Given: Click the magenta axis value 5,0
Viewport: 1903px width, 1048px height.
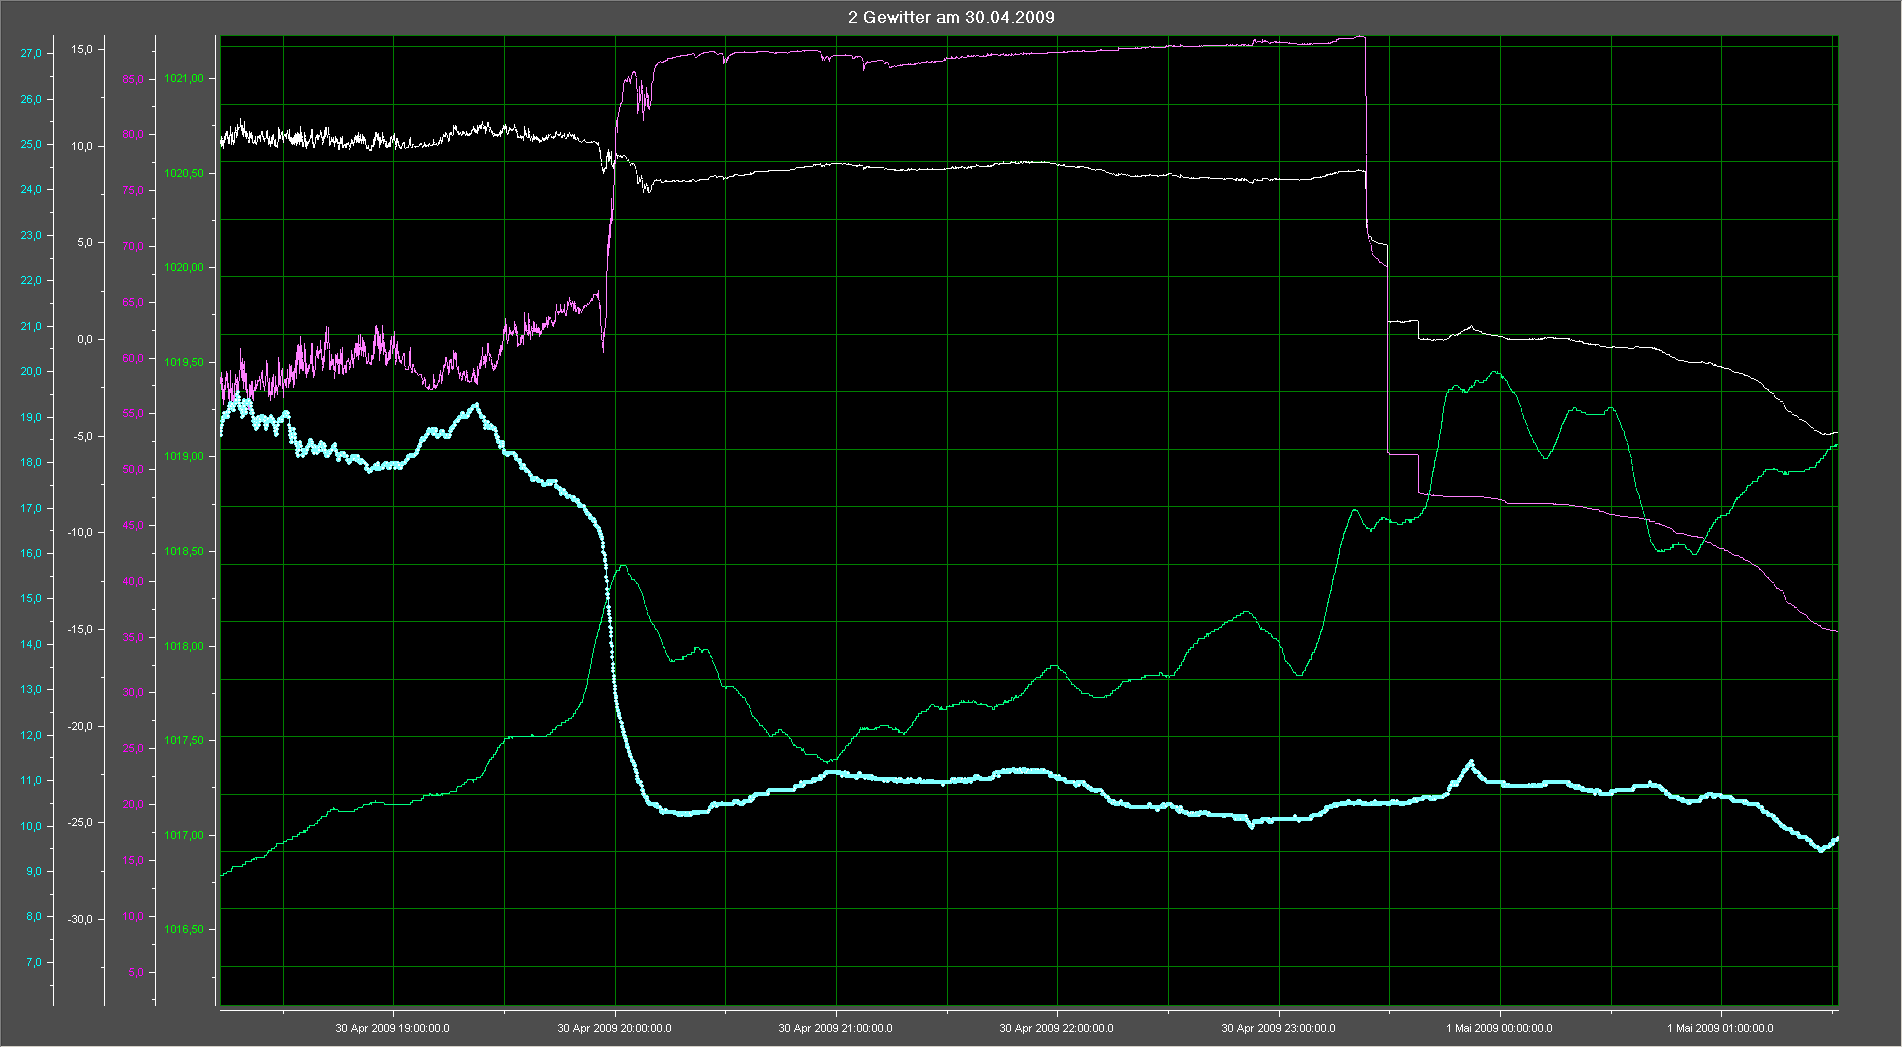Looking at the screenshot, I should tap(136, 972).
